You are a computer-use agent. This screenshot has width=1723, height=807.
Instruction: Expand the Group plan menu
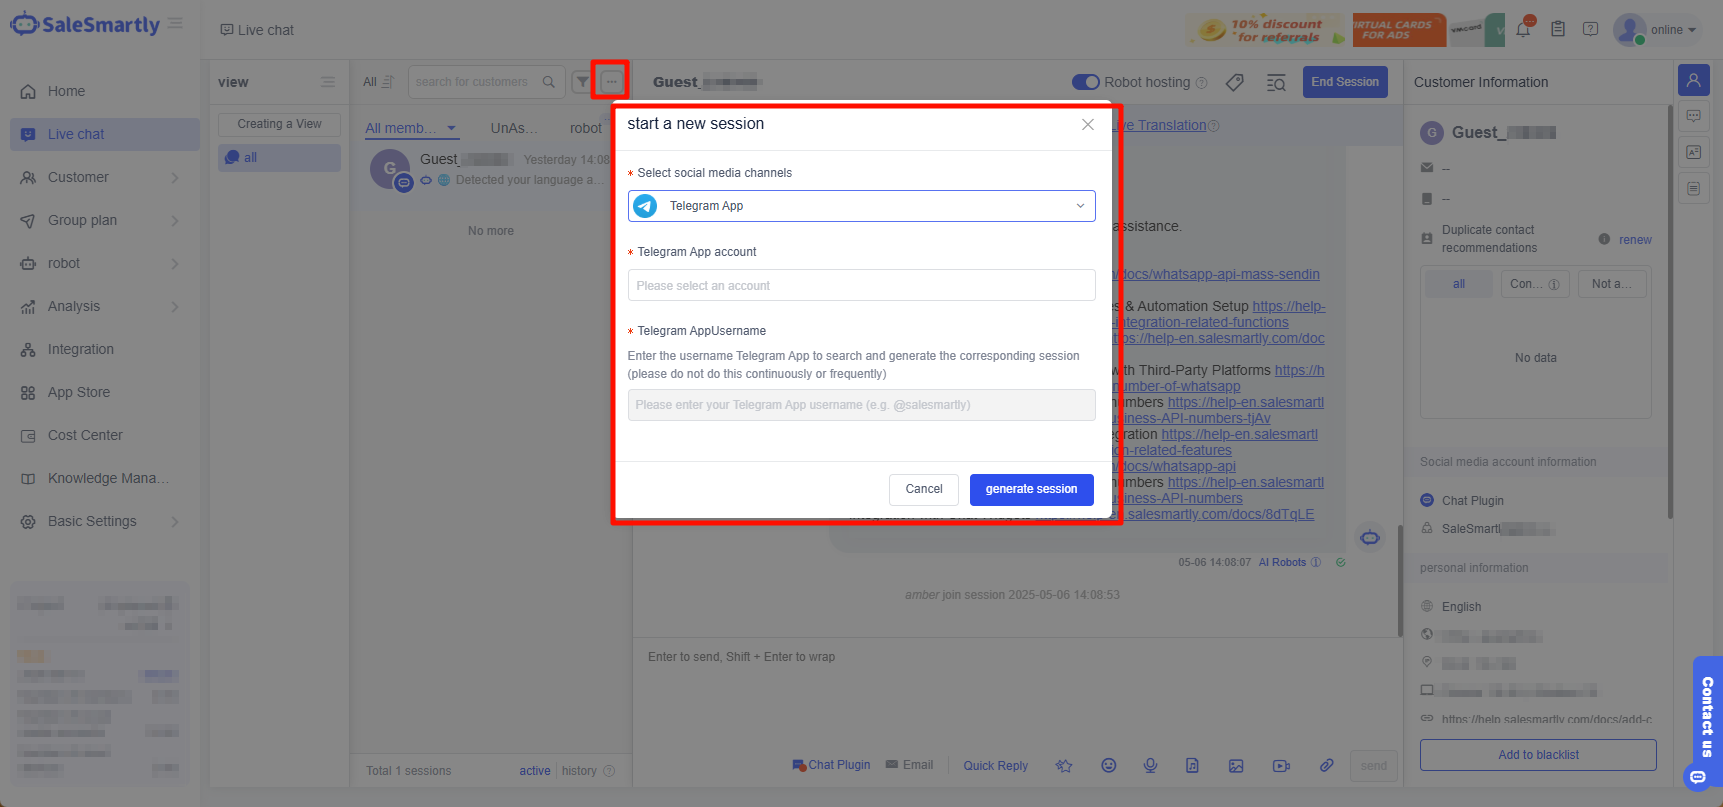coord(104,220)
